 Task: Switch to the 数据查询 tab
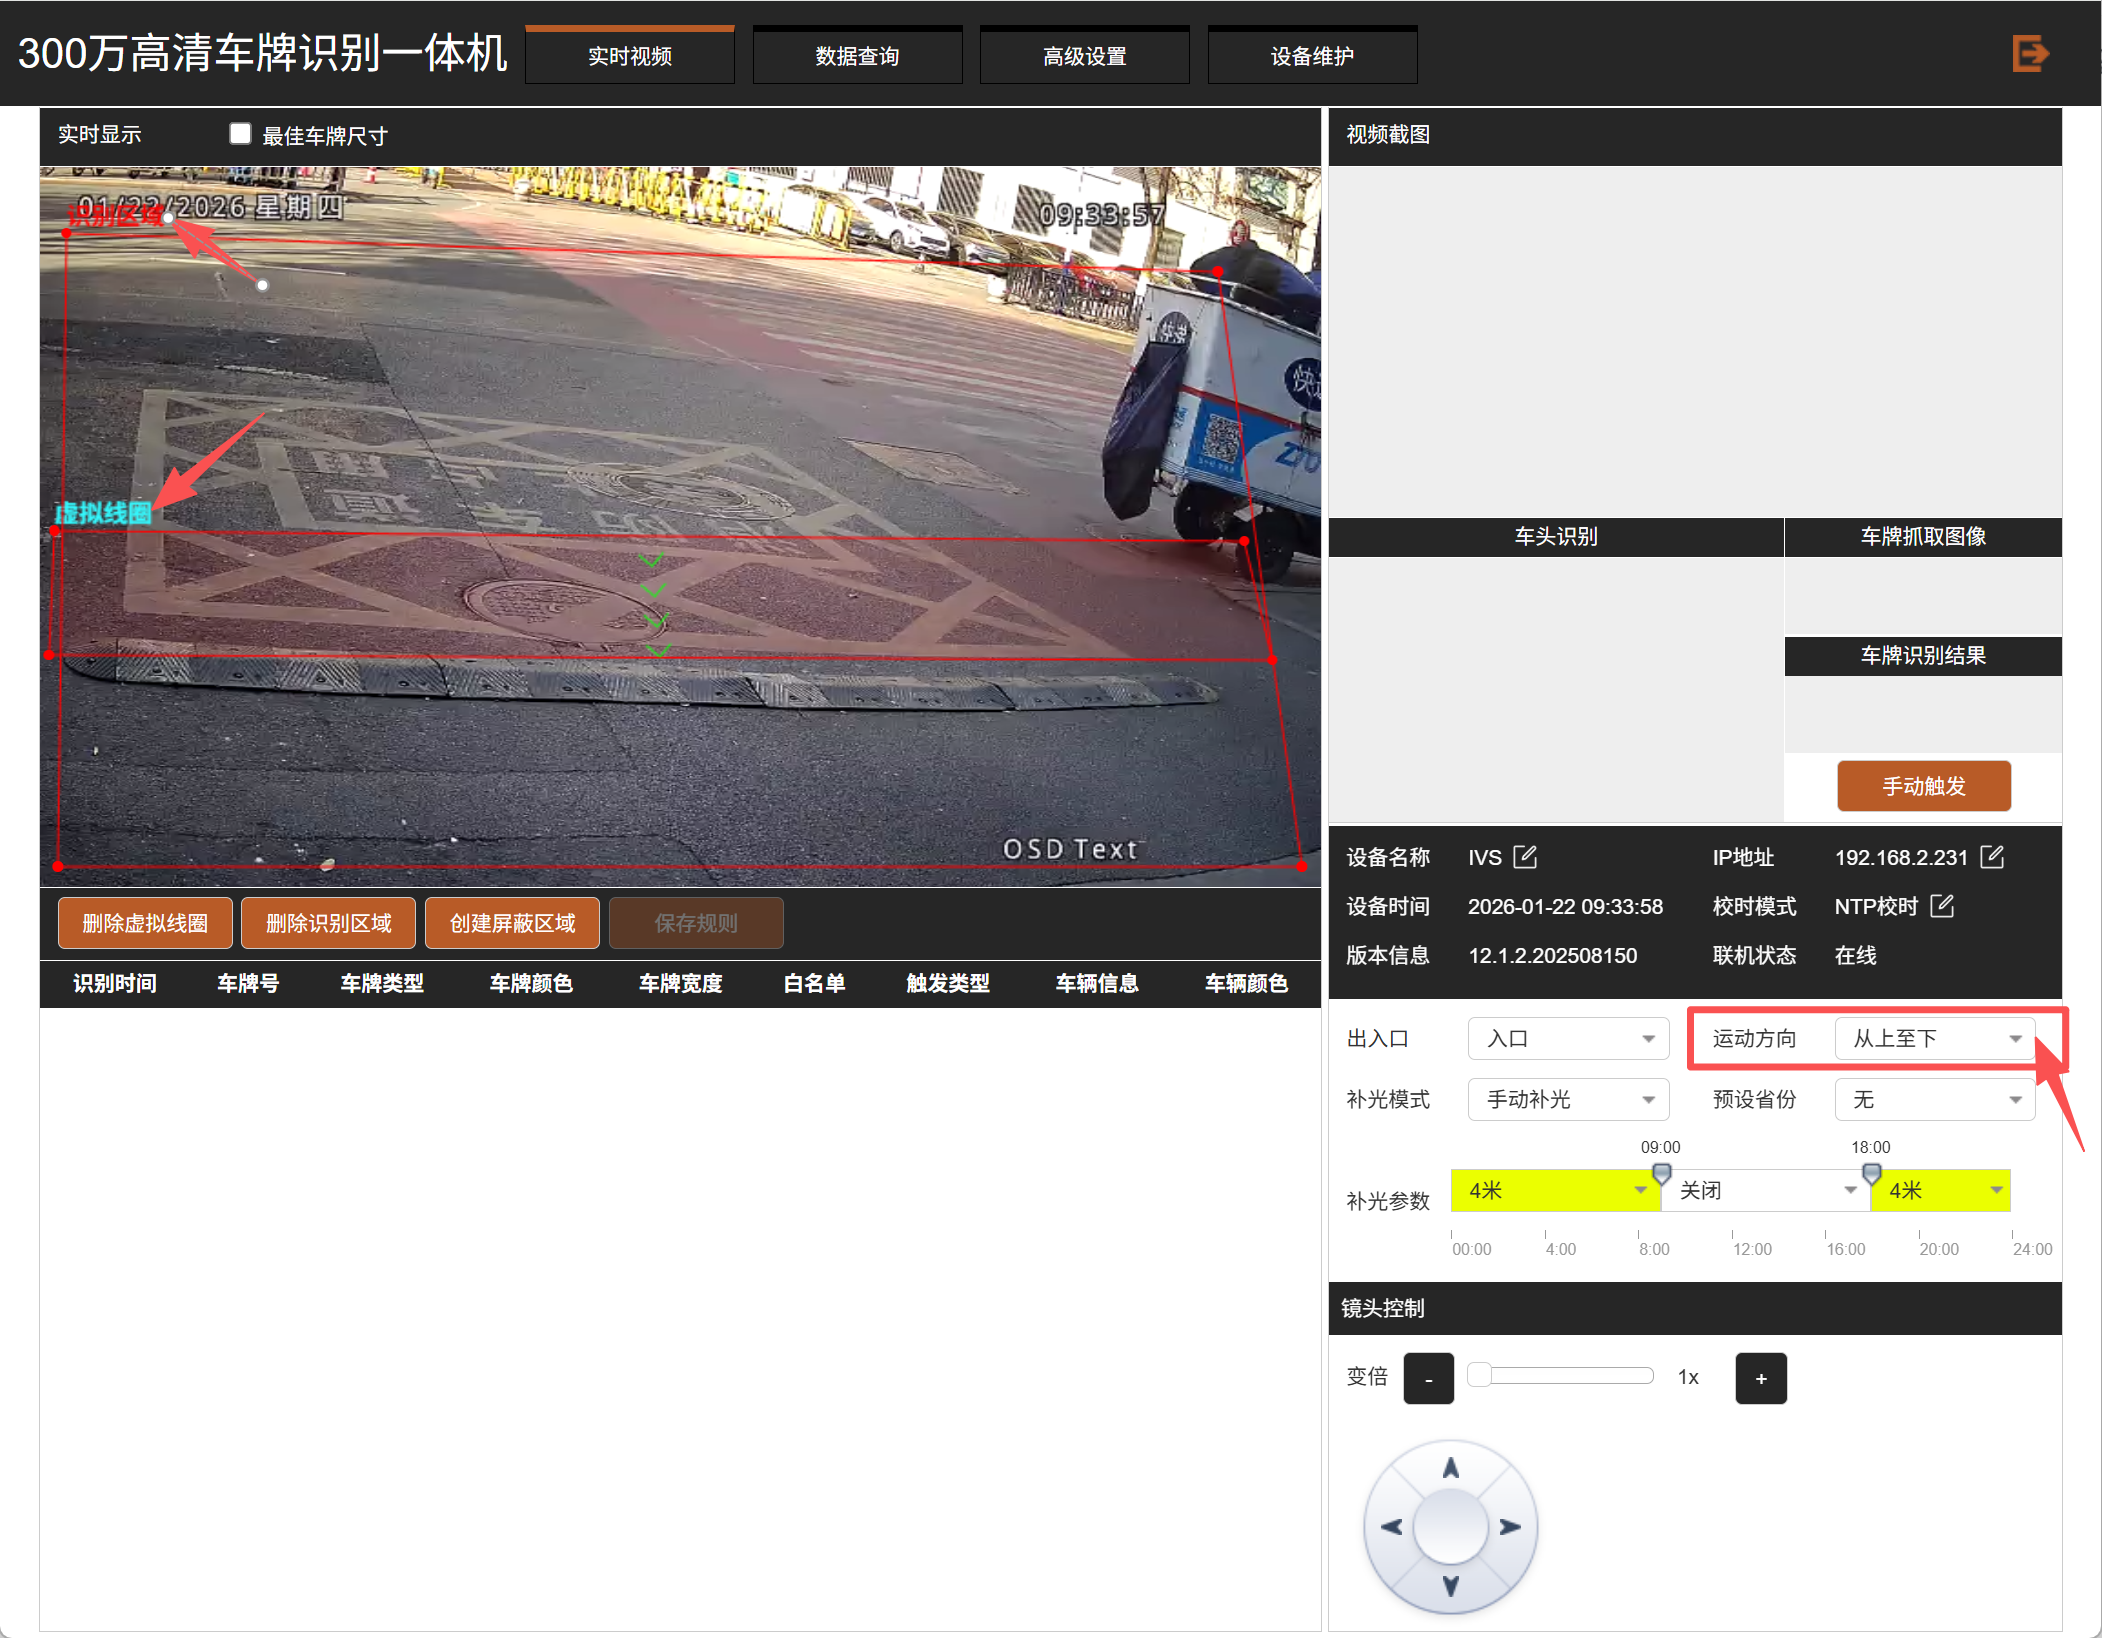(x=857, y=56)
